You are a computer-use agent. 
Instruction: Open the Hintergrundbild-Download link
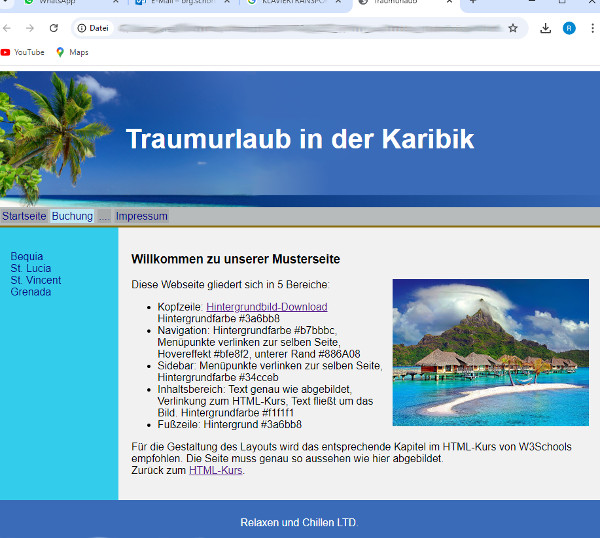(267, 307)
